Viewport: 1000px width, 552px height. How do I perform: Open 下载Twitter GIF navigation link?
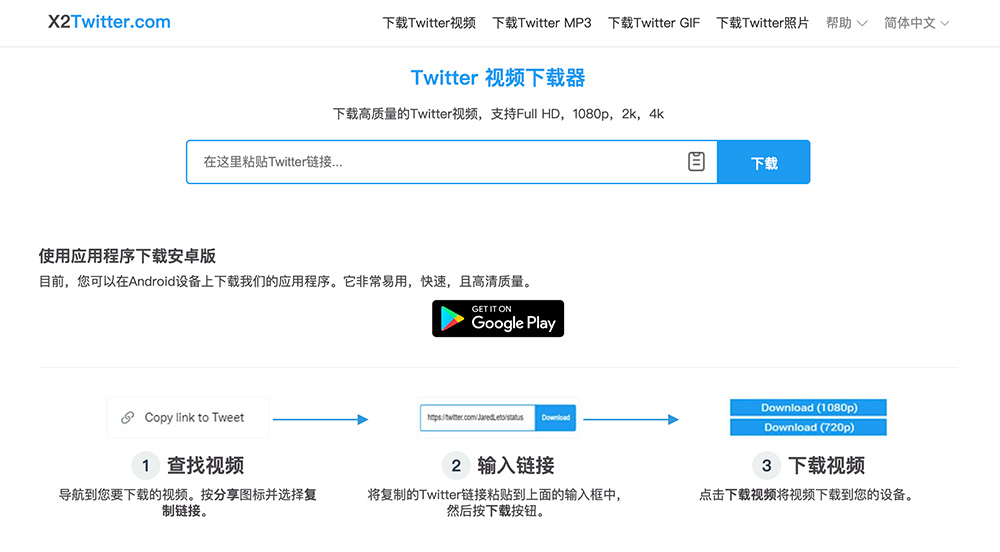[654, 23]
